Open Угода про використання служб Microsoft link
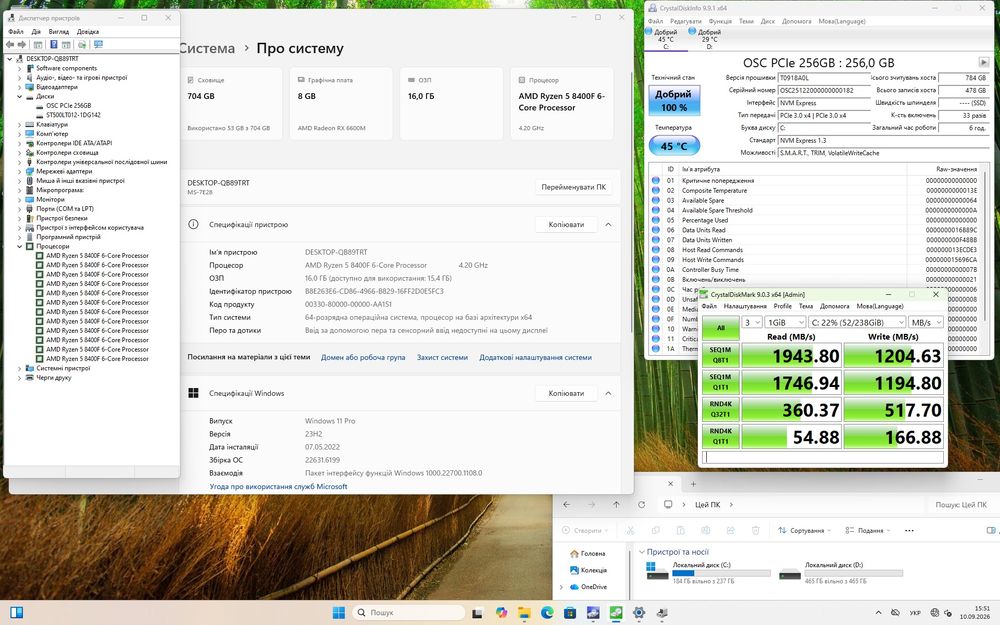The width and height of the screenshot is (1000, 625). click(x=278, y=487)
